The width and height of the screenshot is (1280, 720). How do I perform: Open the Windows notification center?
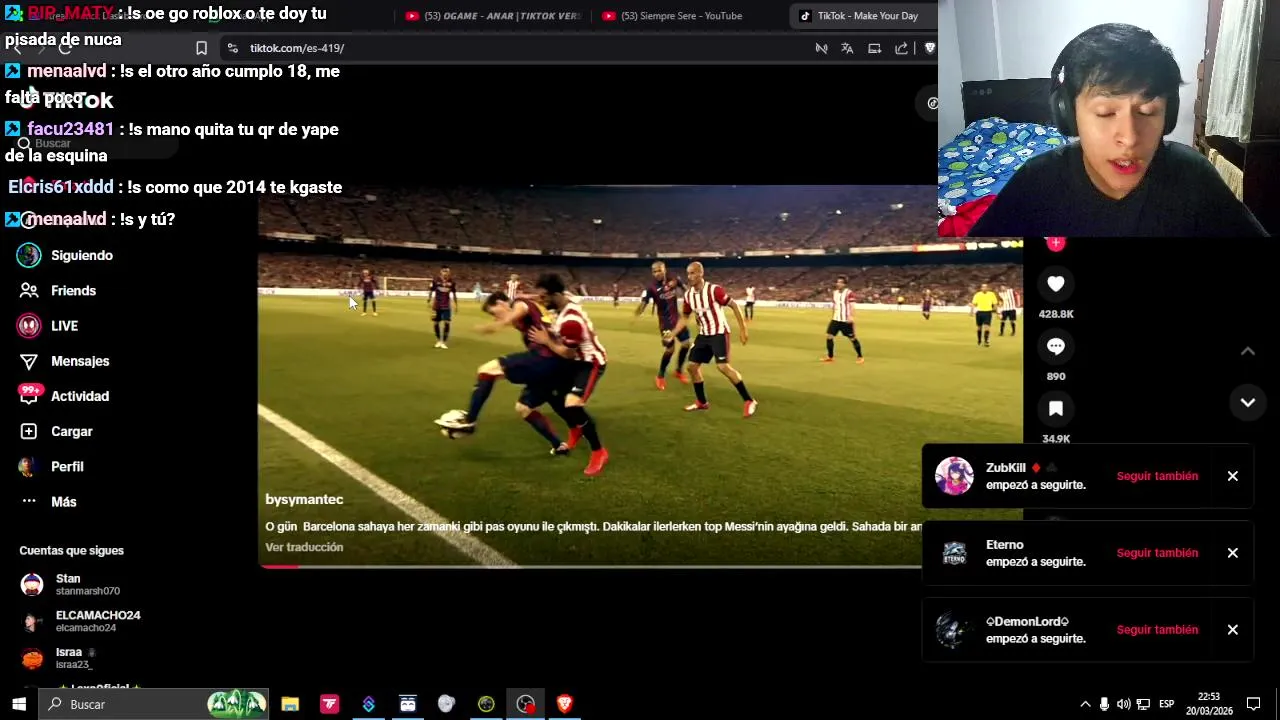pyautogui.click(x=1253, y=704)
